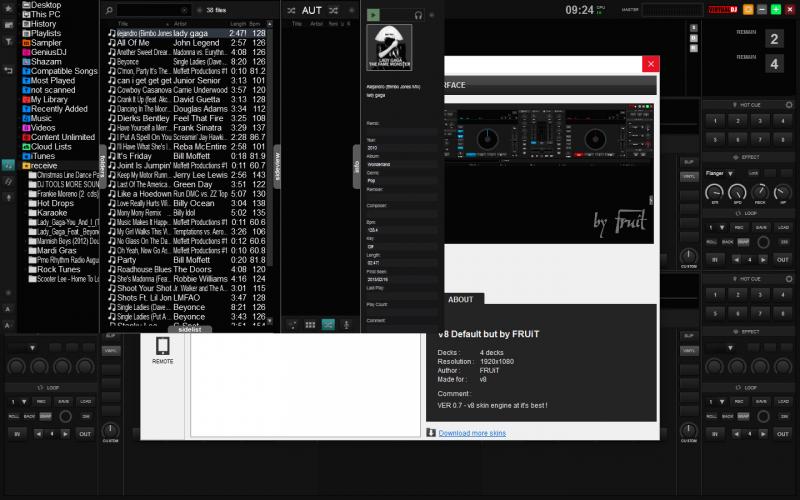Click the headphones prelisten icon
Screen dimensions: 800x500
pos(418,15)
